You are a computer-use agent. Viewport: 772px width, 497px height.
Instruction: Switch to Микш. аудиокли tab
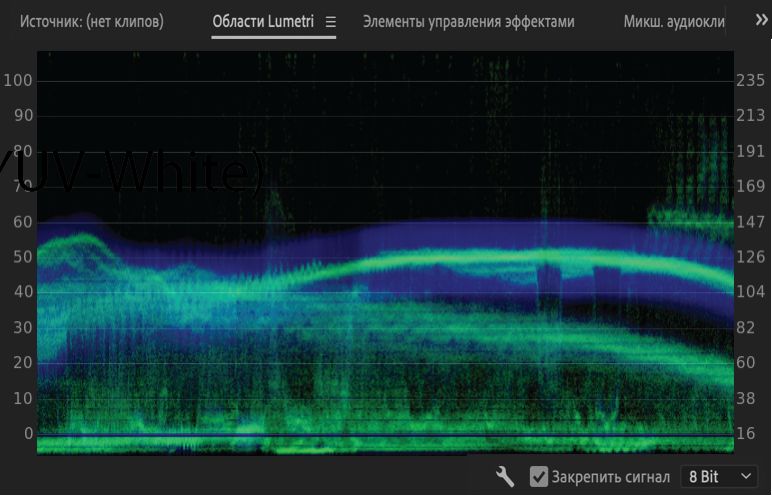674,22
